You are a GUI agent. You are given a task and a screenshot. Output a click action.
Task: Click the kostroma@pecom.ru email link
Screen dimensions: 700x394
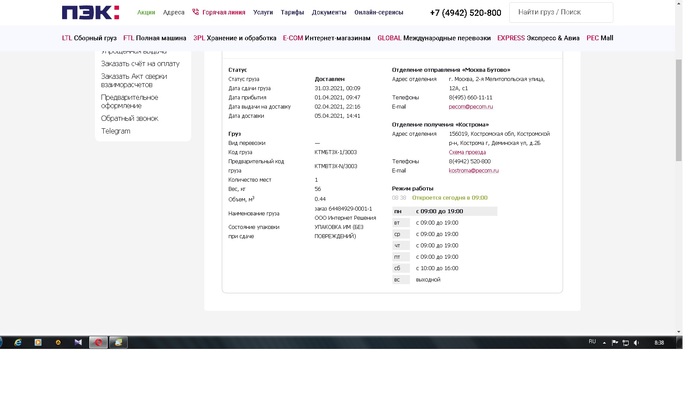click(474, 170)
